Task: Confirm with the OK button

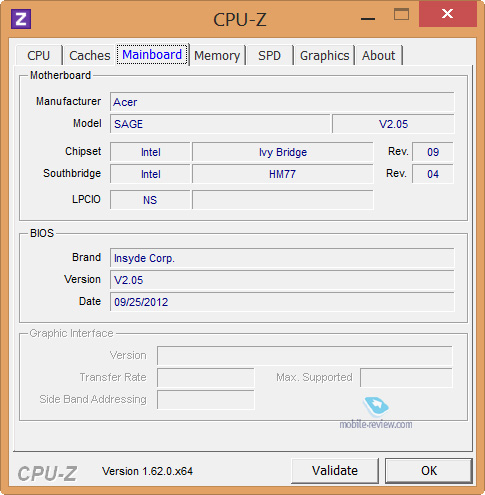Action: click(429, 471)
